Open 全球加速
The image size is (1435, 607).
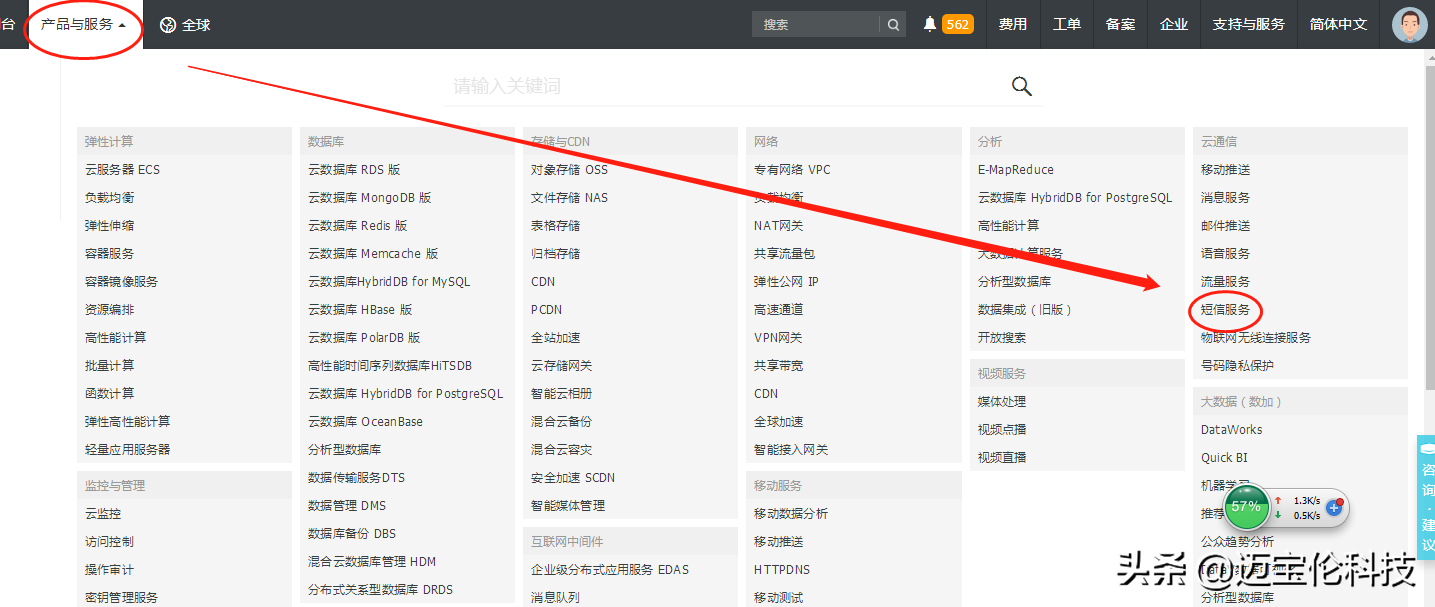(779, 422)
